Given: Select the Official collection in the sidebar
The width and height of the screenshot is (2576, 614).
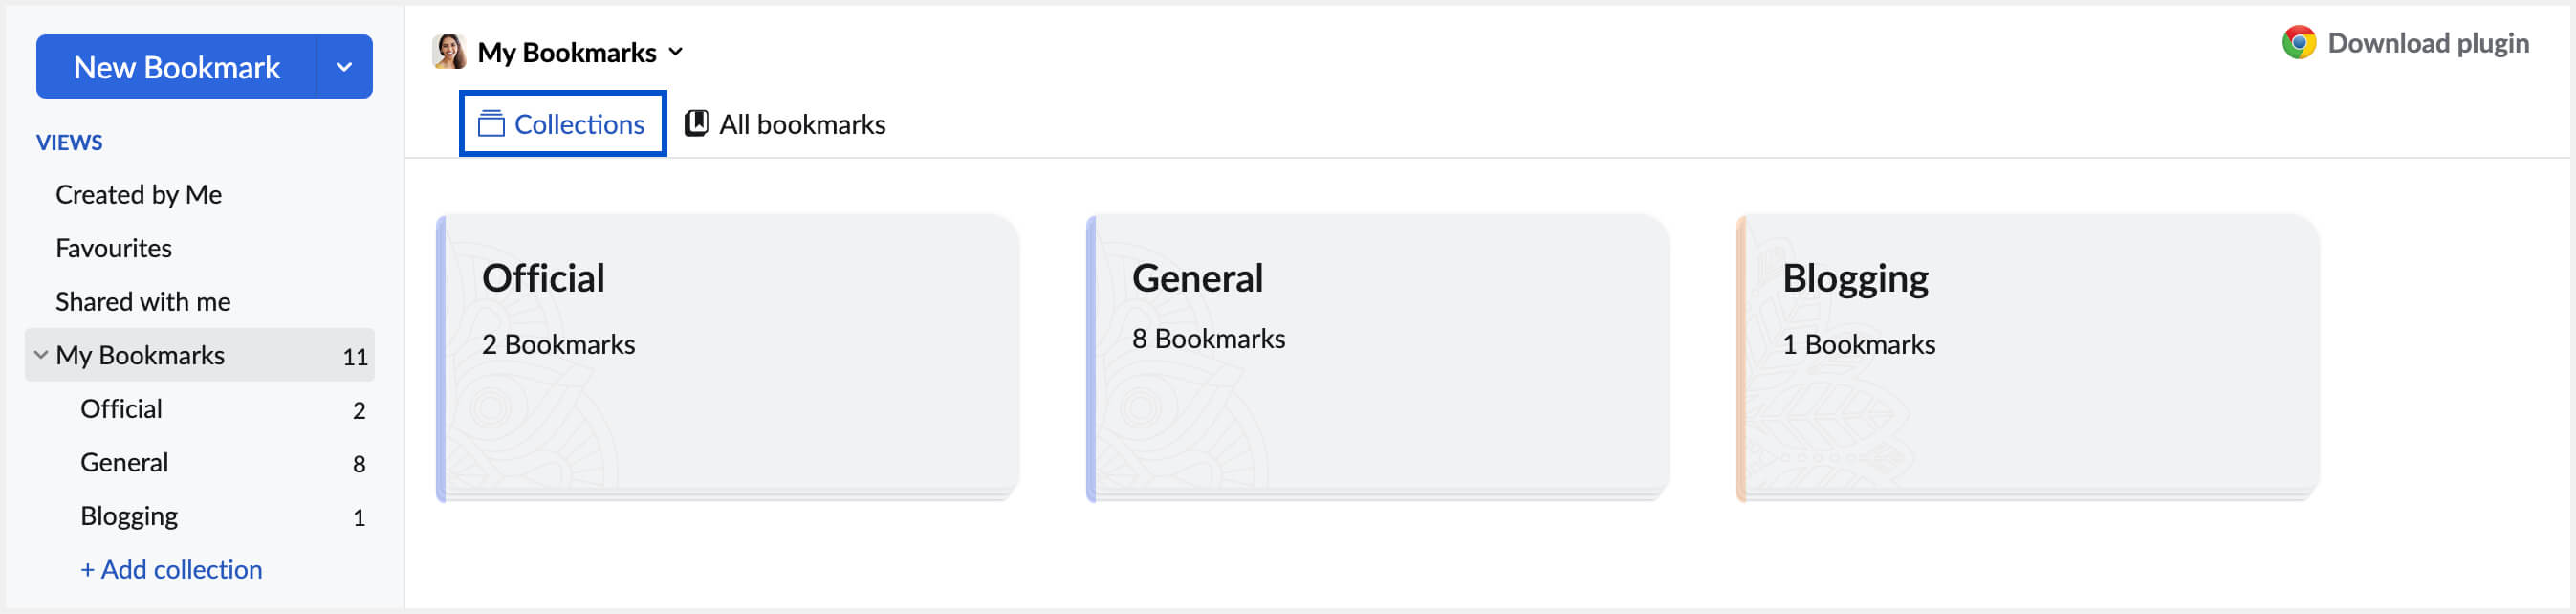Looking at the screenshot, I should pos(121,409).
